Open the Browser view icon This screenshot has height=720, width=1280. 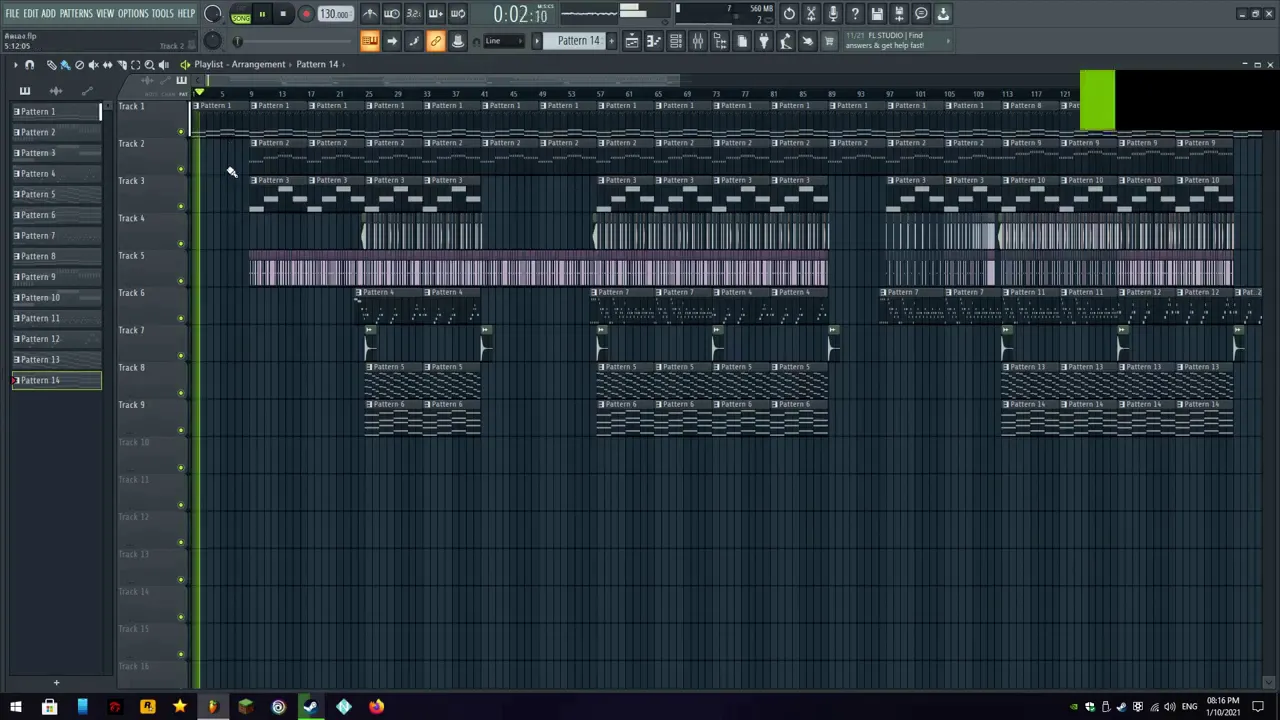[720, 41]
